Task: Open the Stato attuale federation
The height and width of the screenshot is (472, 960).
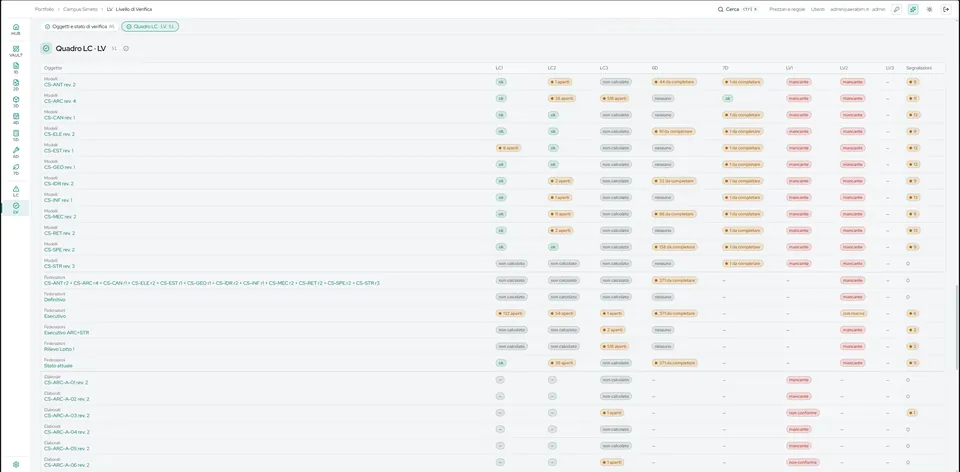Action: 58,365
